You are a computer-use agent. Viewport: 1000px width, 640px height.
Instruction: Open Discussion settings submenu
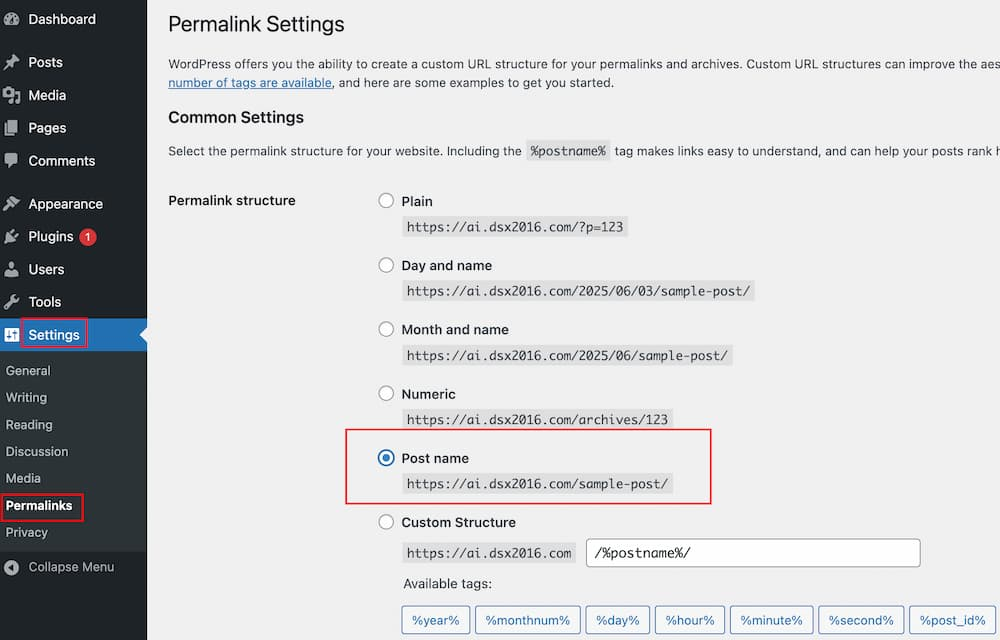point(37,451)
